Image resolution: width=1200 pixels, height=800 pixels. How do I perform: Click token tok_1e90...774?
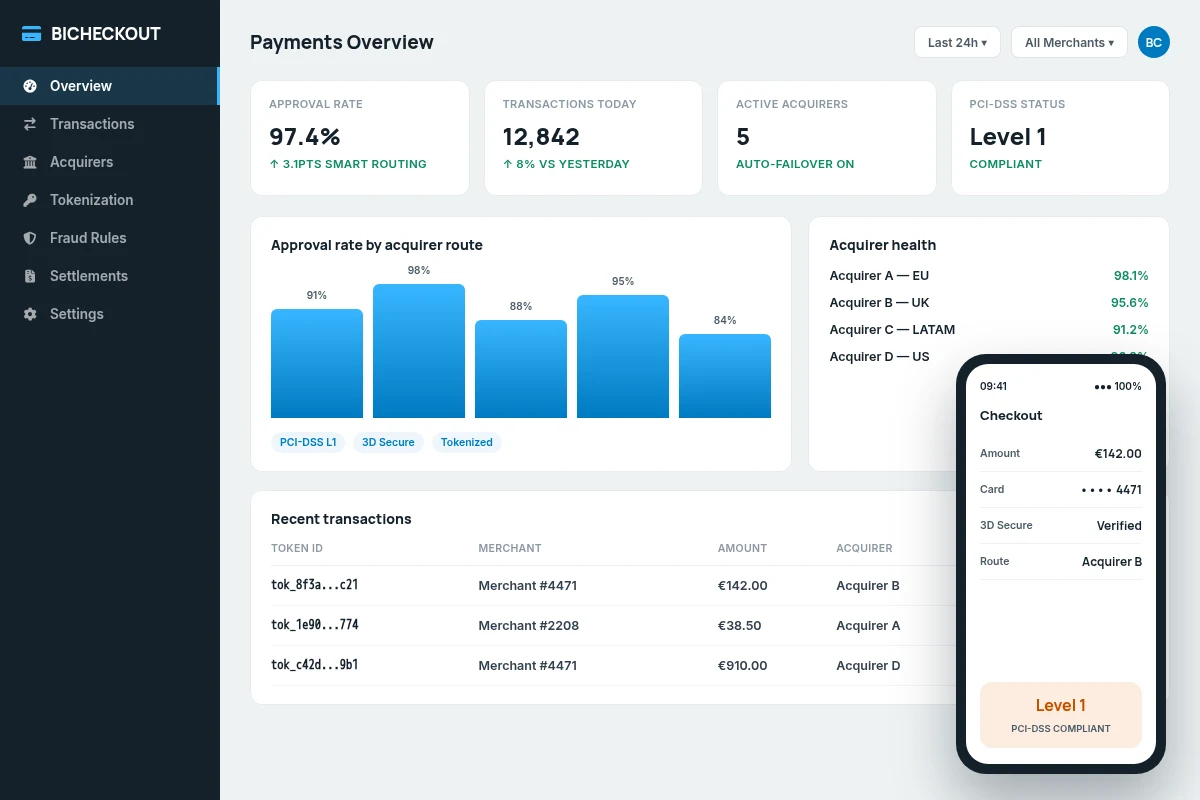tap(315, 625)
